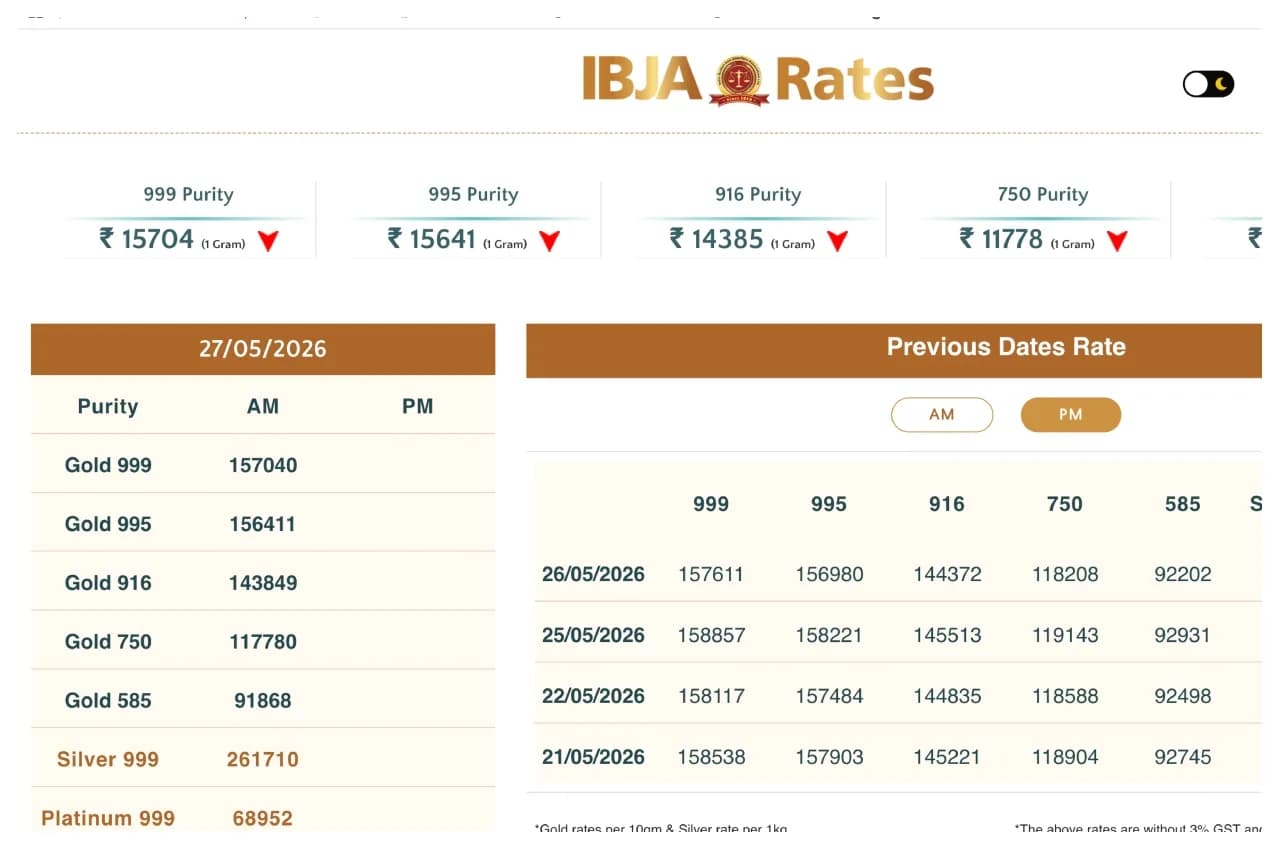Click the Silver 999 row label
This screenshot has width=1280, height=850.
pyautogui.click(x=108, y=759)
